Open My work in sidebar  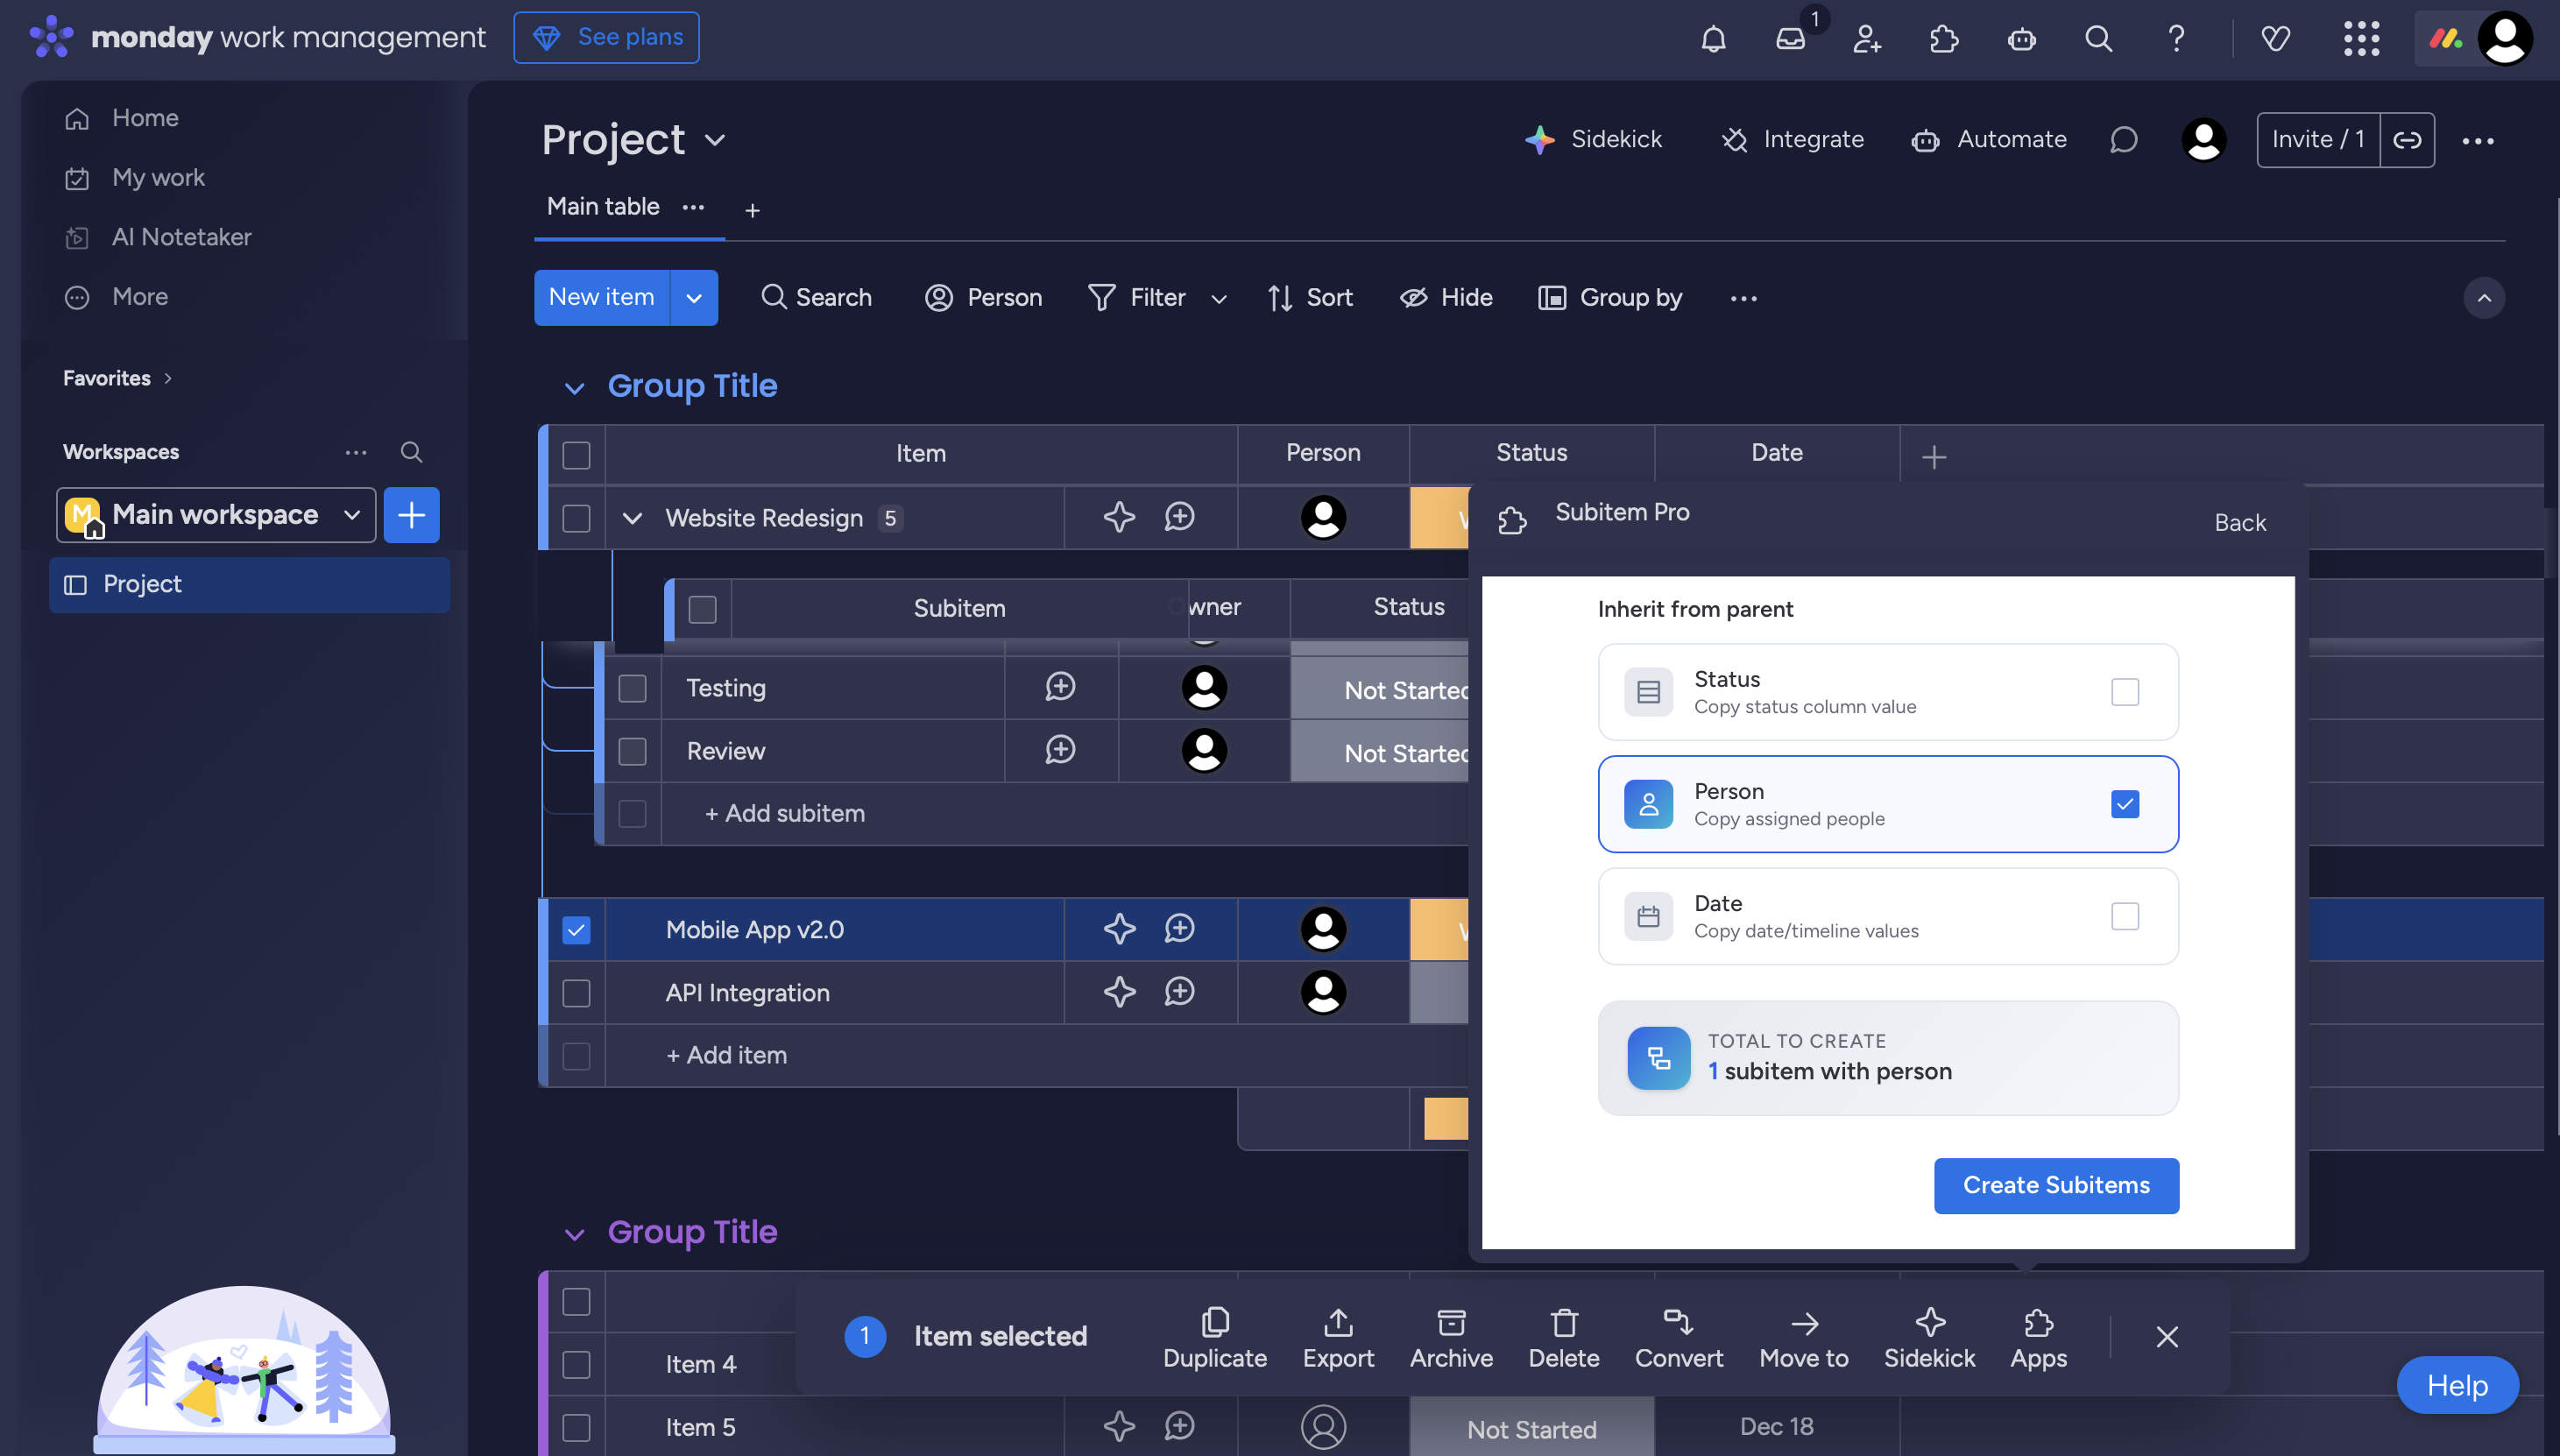point(158,178)
